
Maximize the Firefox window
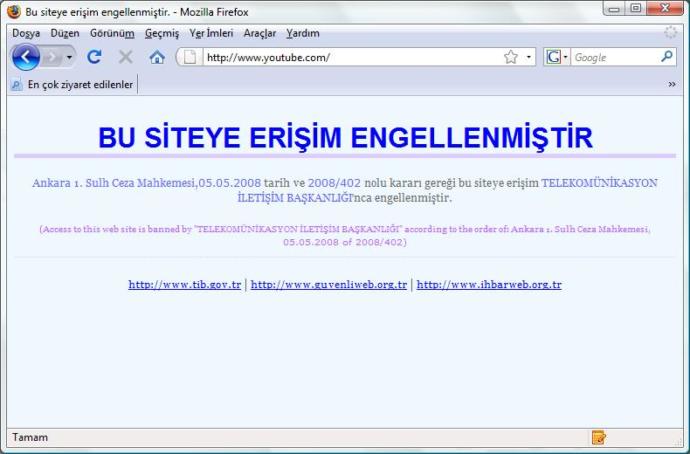[636, 8]
